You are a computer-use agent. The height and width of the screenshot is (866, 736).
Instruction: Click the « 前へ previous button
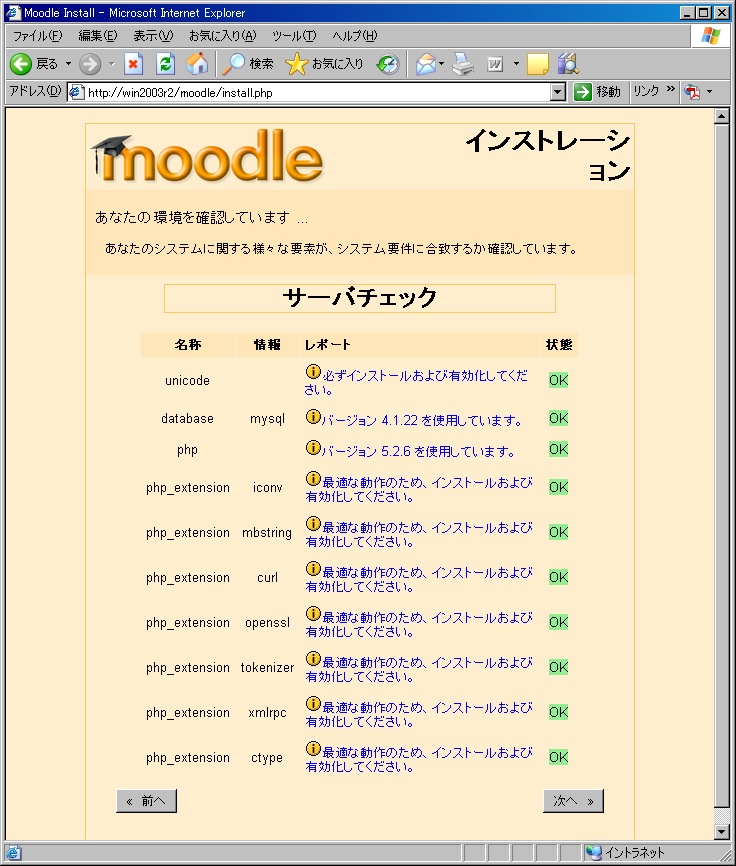(x=146, y=801)
